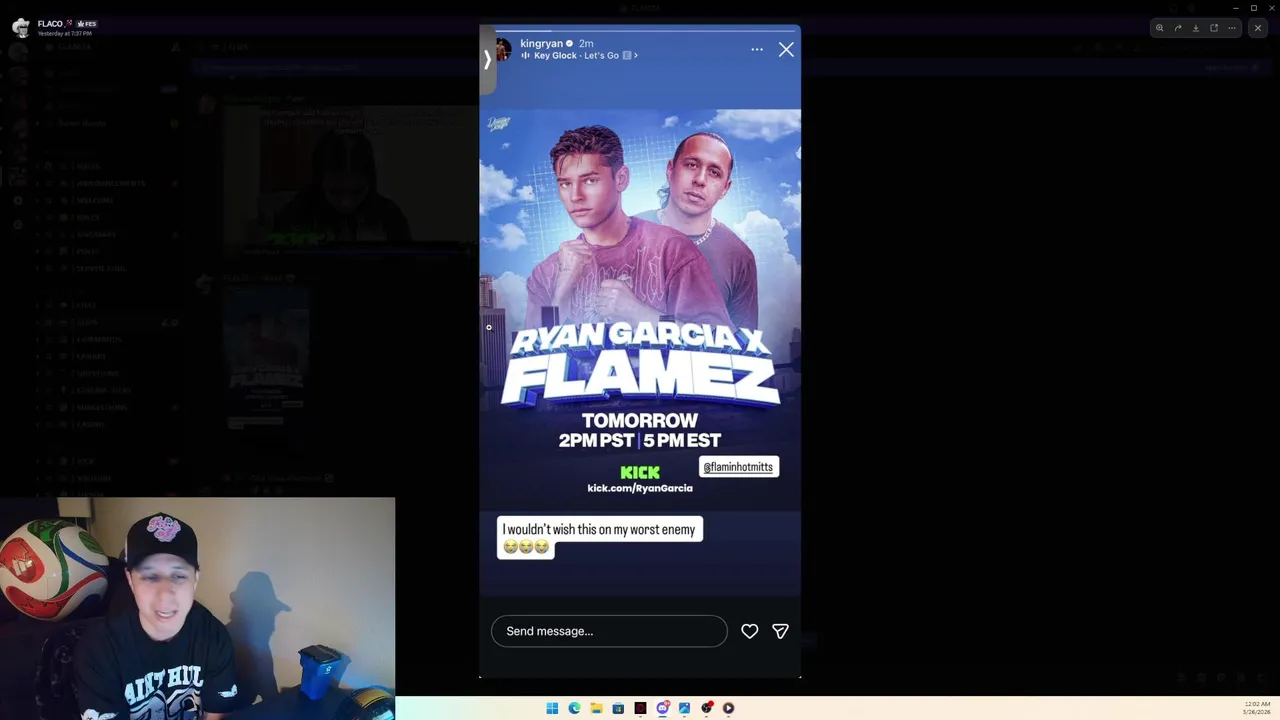
Task: Click the kick.com/RyanGarcia text on the poster
Action: coord(640,488)
